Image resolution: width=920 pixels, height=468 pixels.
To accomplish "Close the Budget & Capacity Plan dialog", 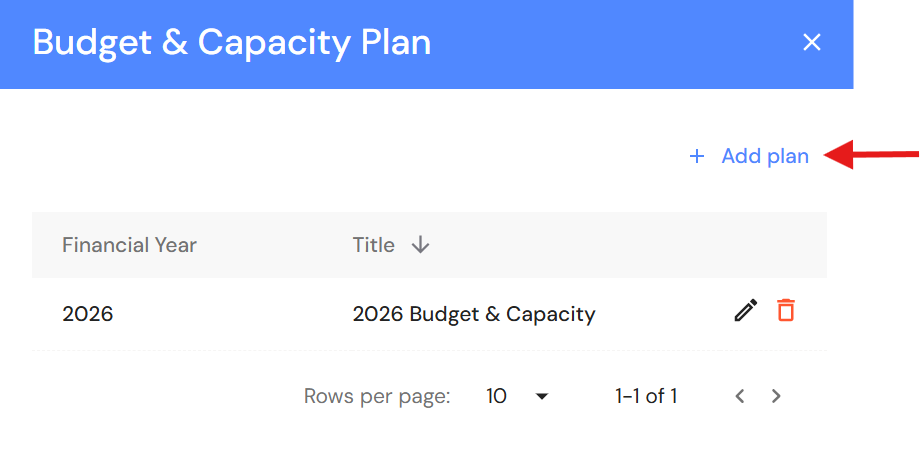I will point(812,42).
